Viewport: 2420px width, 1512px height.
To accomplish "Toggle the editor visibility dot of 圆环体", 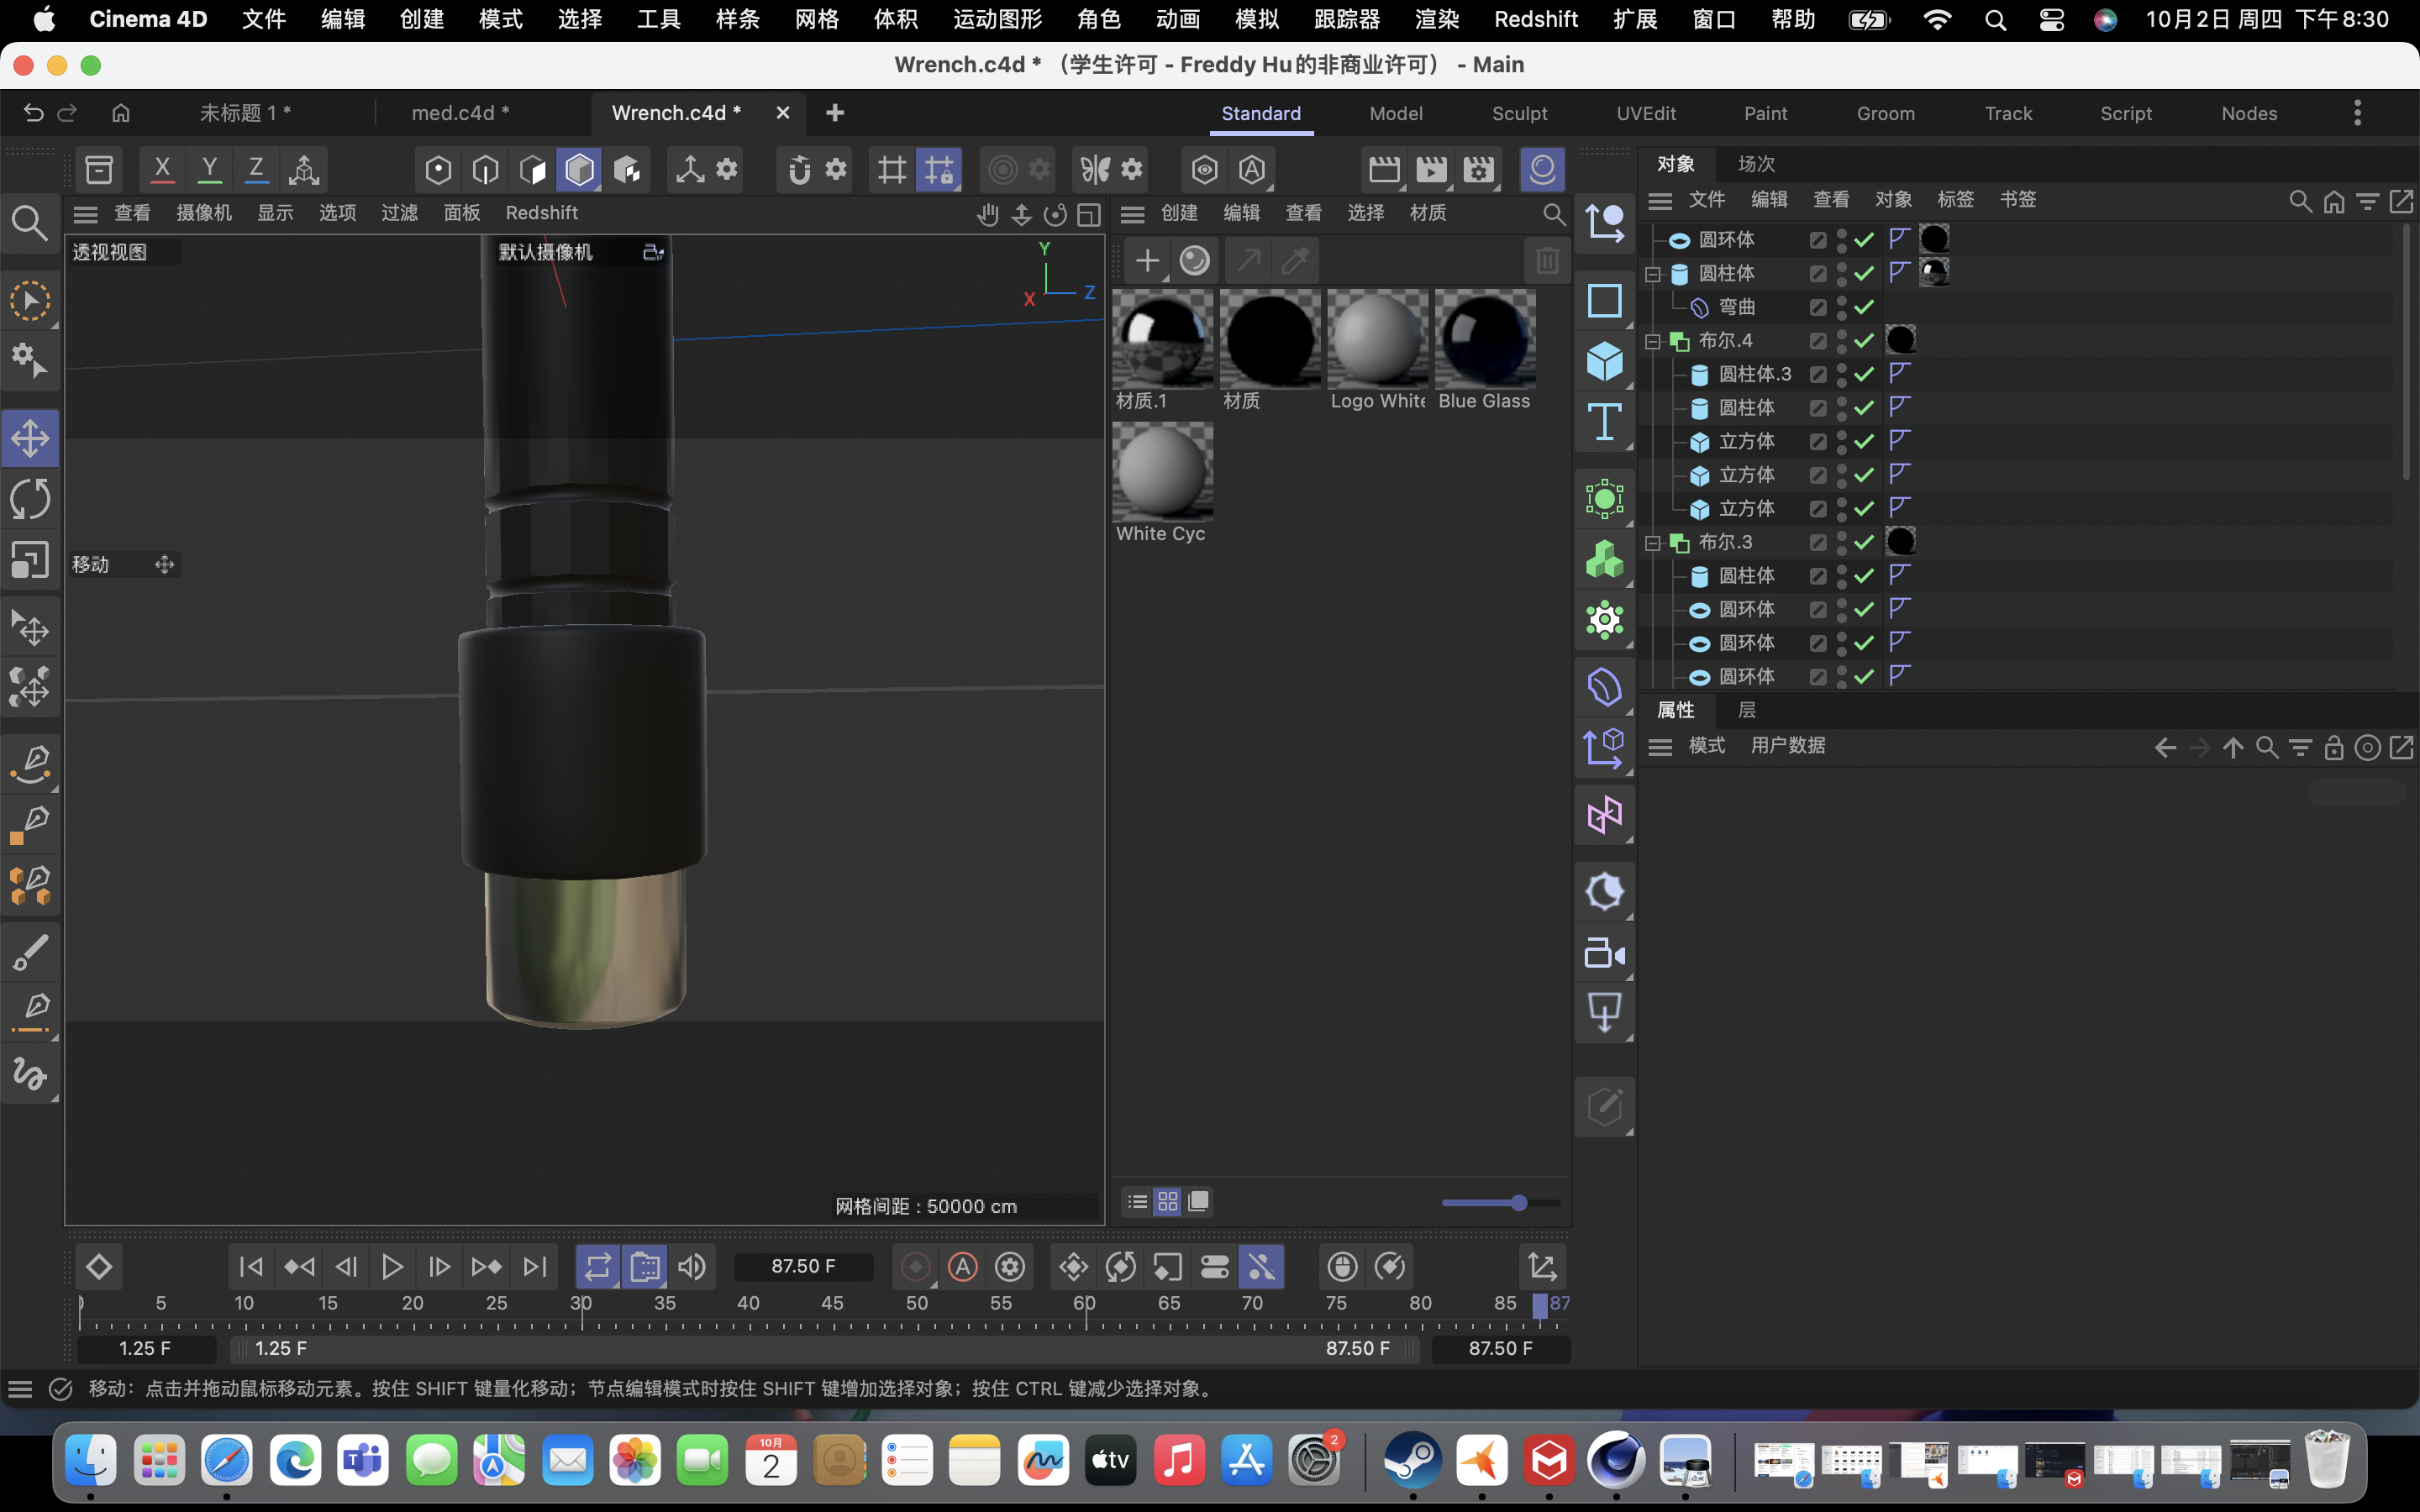I will click(1841, 234).
